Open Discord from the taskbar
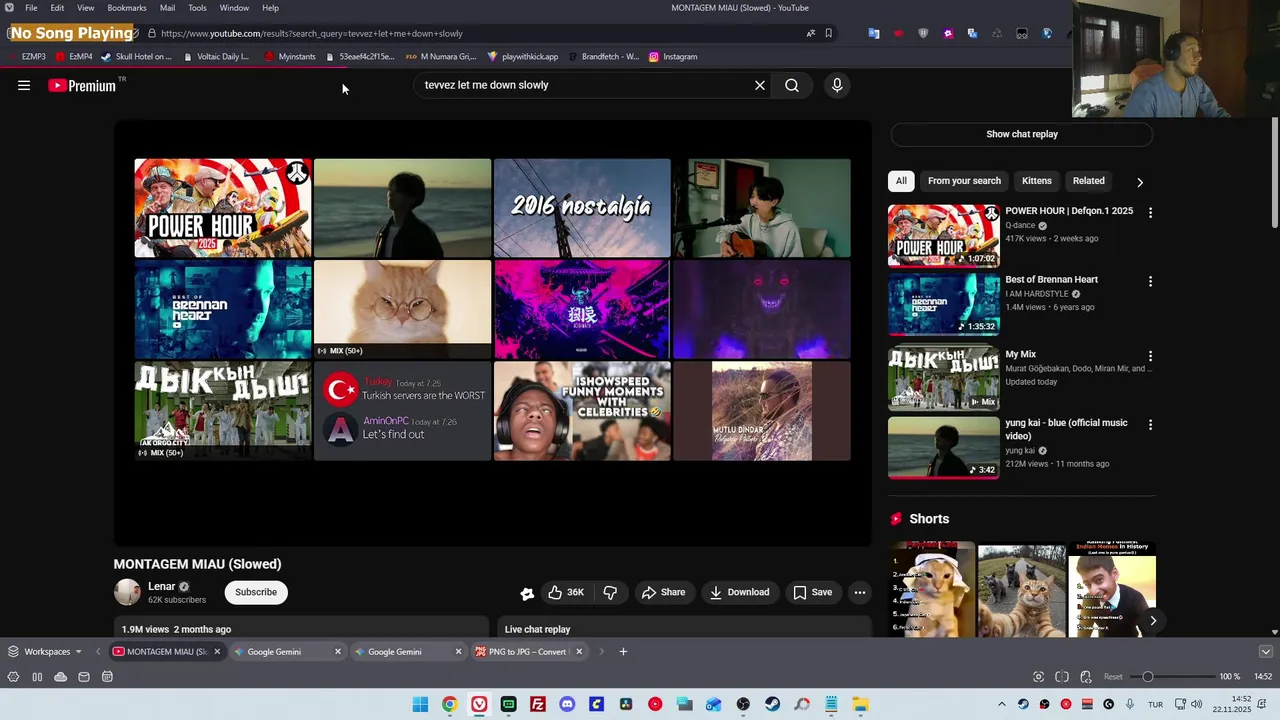1280x720 pixels. (567, 705)
